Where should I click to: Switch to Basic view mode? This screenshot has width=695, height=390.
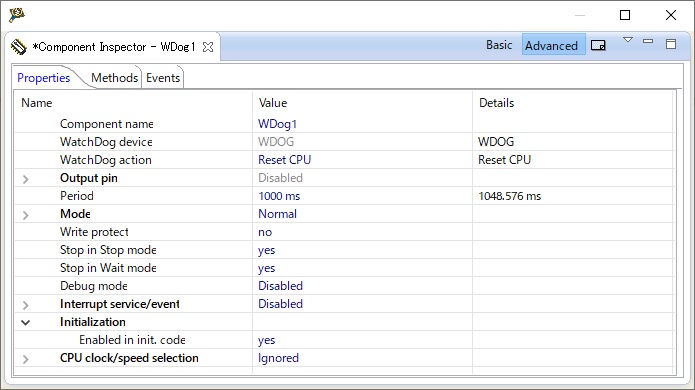point(499,45)
